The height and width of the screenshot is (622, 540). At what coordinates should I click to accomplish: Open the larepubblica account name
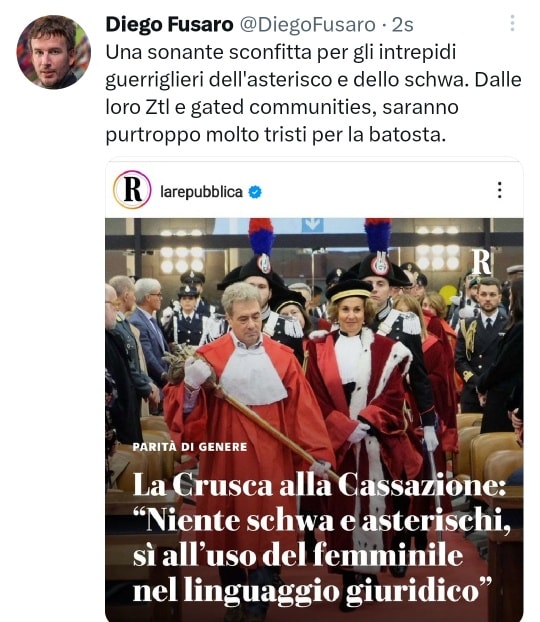(x=201, y=192)
